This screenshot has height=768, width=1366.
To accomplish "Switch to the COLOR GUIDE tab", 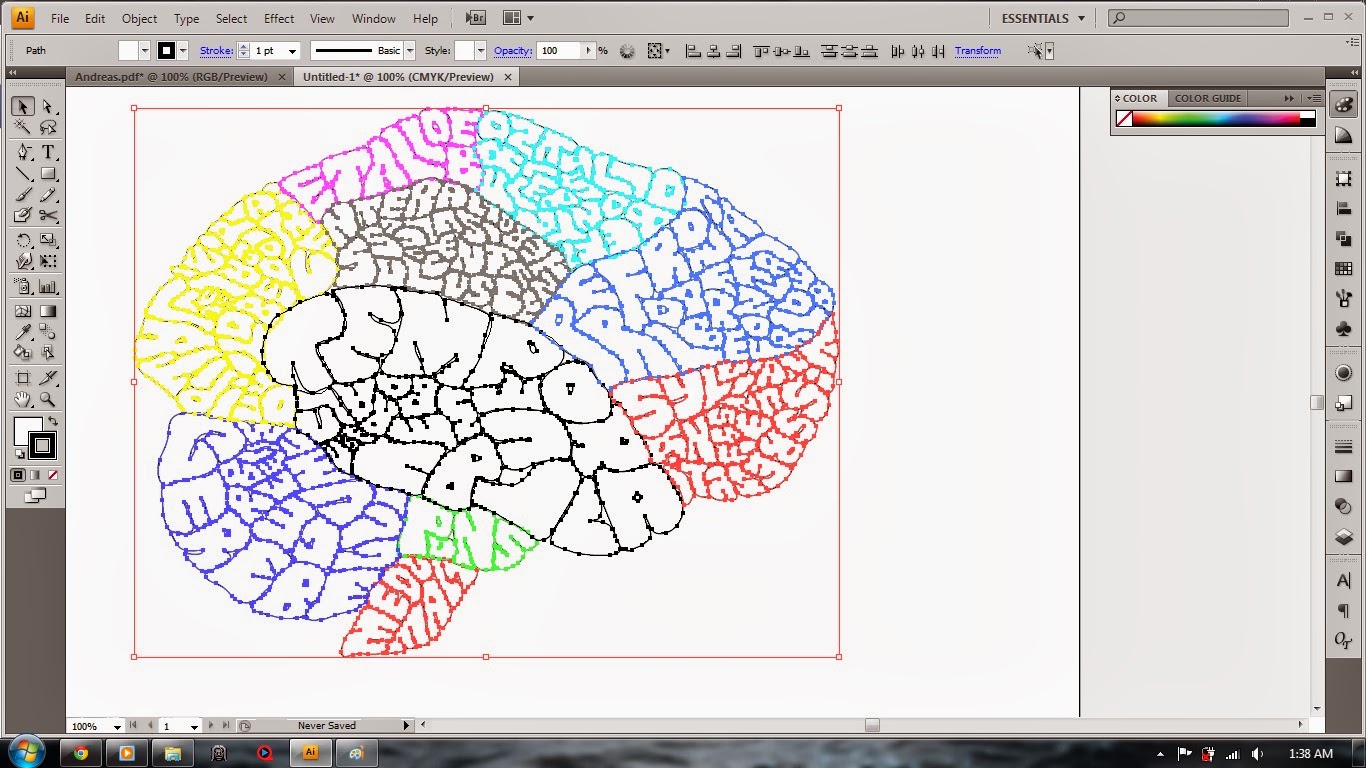I will [x=1207, y=98].
